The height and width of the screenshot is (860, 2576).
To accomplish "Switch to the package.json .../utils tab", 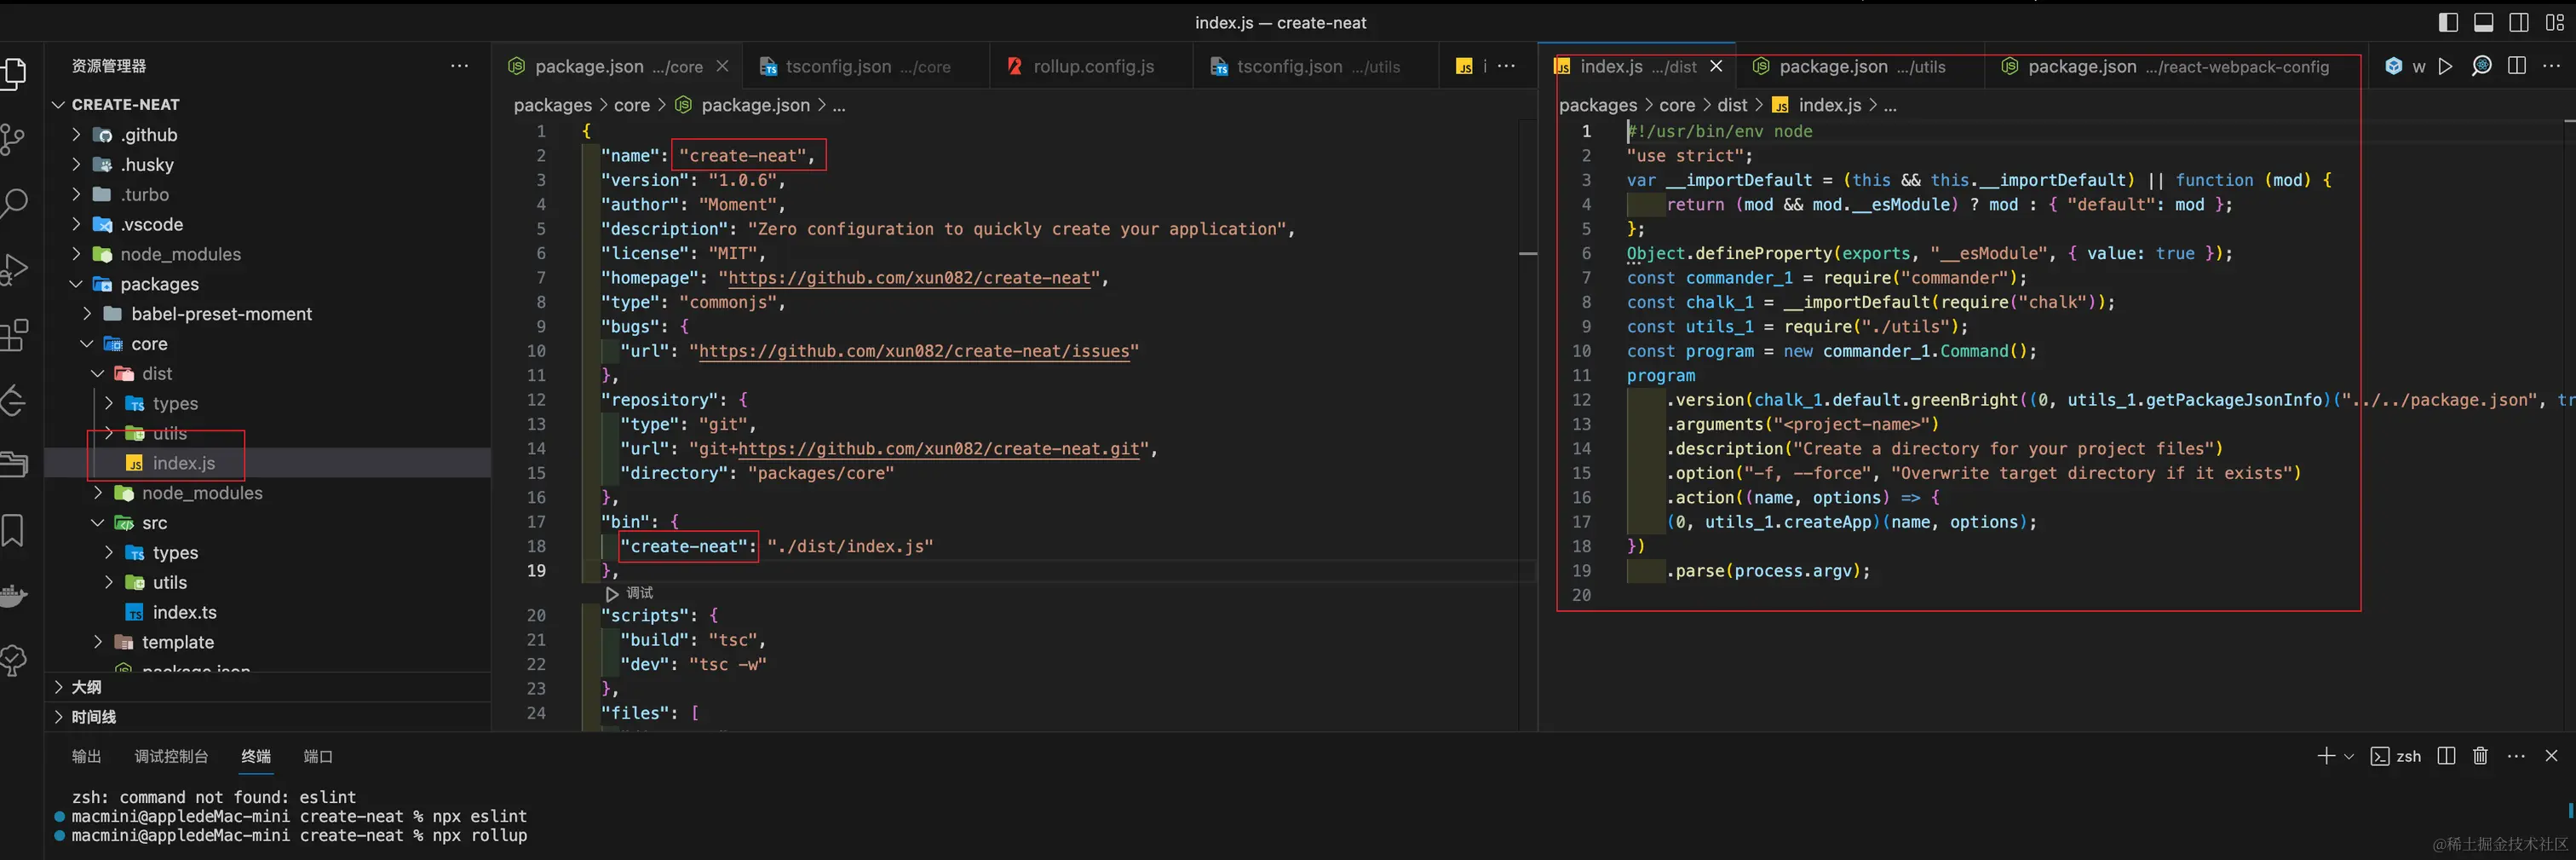I will point(1860,66).
